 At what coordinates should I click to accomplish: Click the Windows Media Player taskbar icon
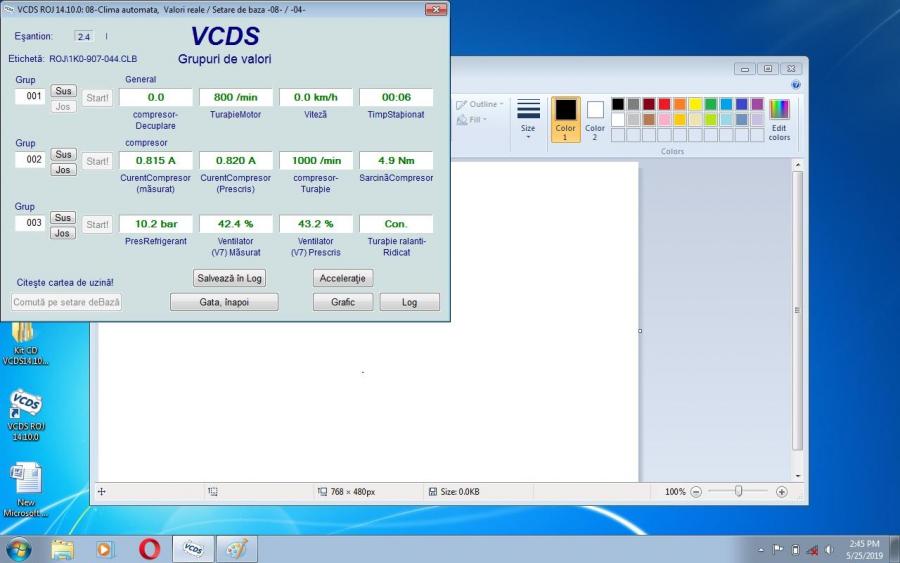click(105, 549)
